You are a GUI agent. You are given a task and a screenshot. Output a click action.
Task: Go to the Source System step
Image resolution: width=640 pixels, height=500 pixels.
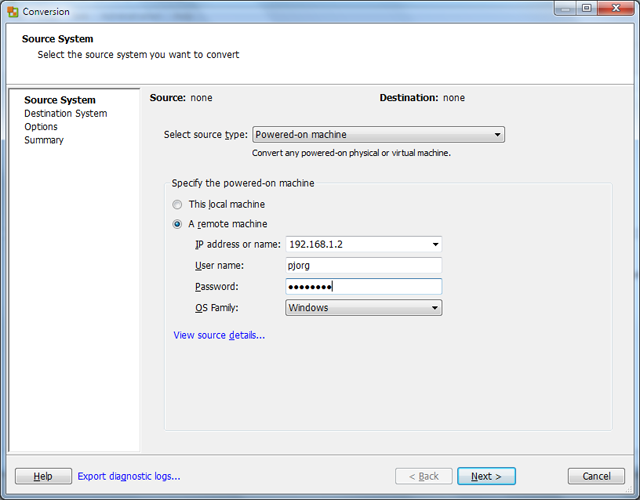(x=60, y=100)
